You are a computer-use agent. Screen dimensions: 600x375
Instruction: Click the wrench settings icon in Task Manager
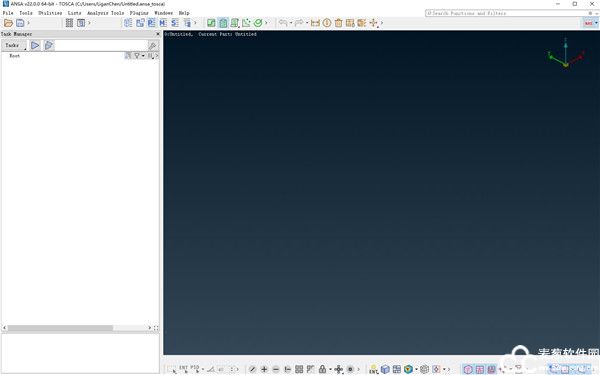click(152, 46)
